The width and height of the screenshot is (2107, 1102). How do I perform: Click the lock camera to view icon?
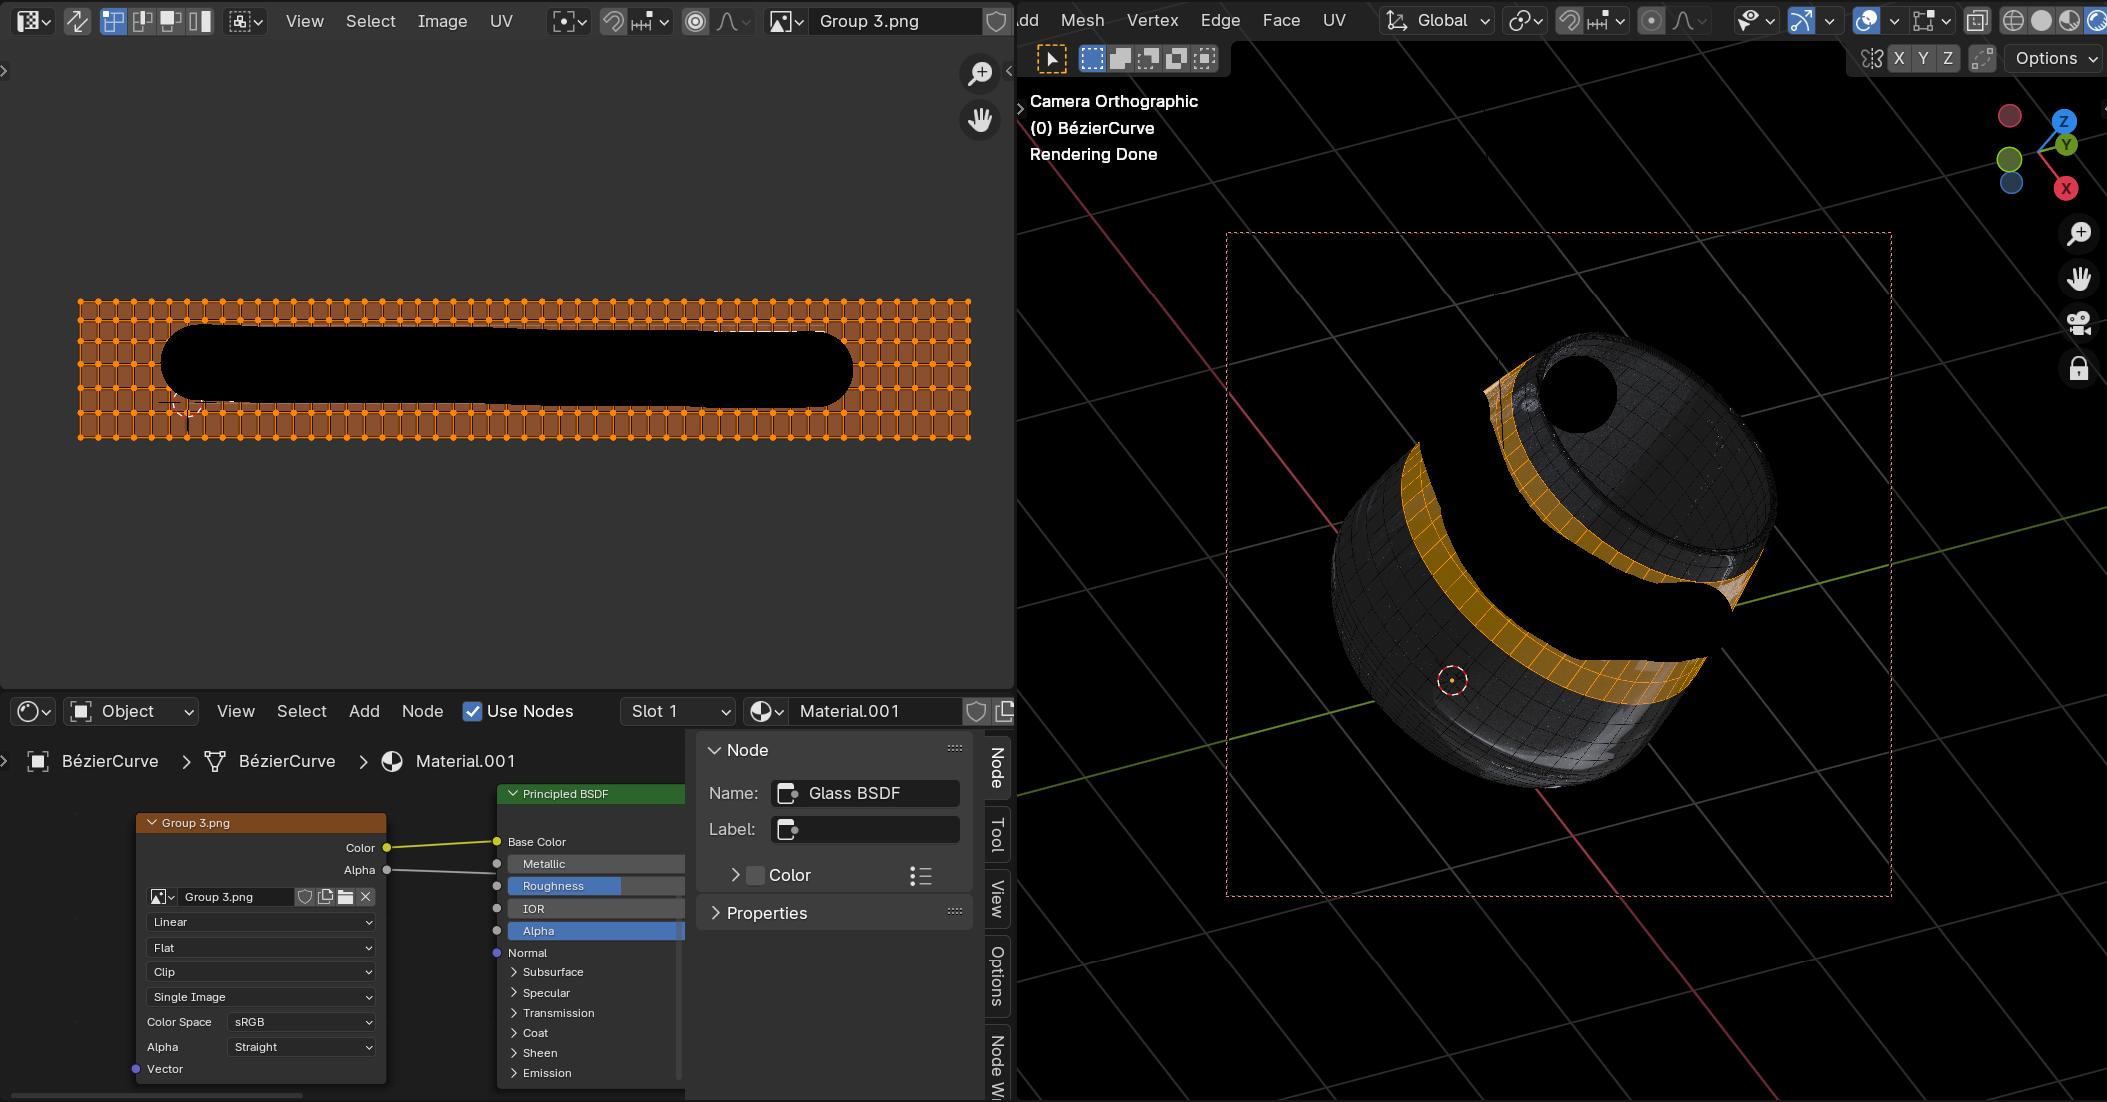tap(2079, 369)
